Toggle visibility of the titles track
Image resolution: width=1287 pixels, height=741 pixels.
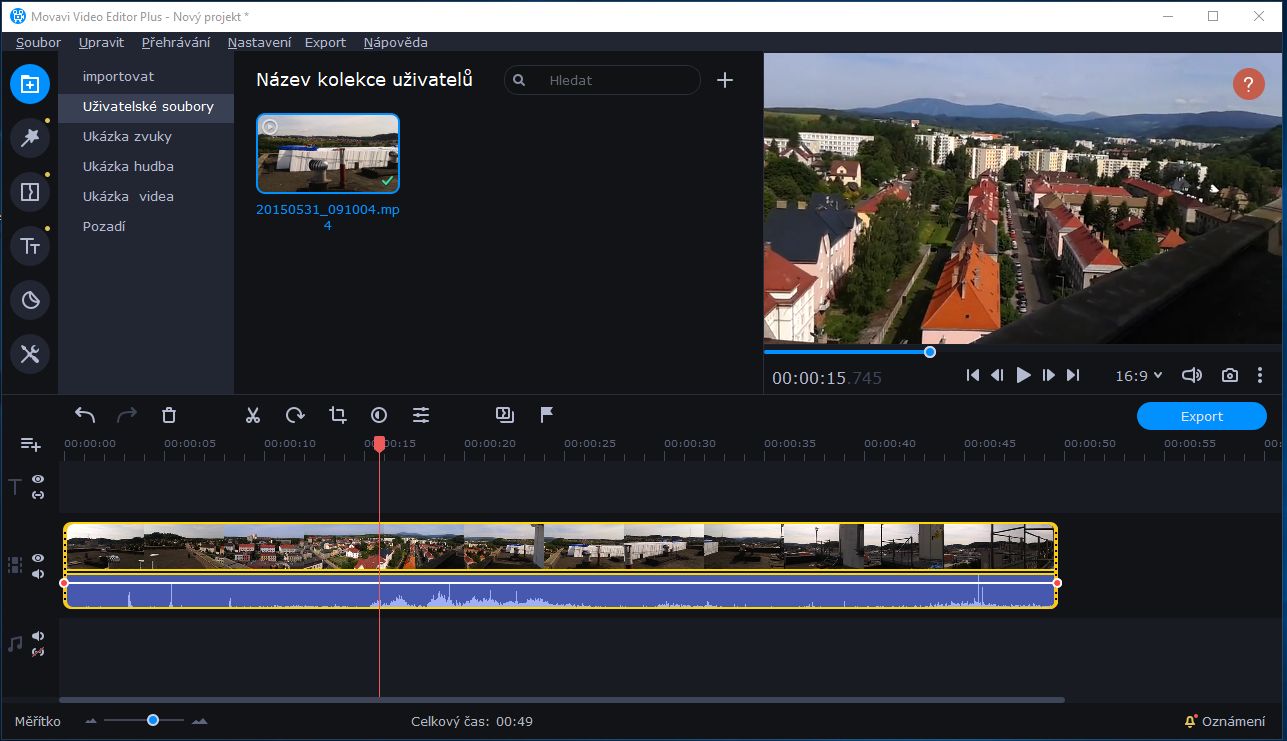click(x=37, y=478)
